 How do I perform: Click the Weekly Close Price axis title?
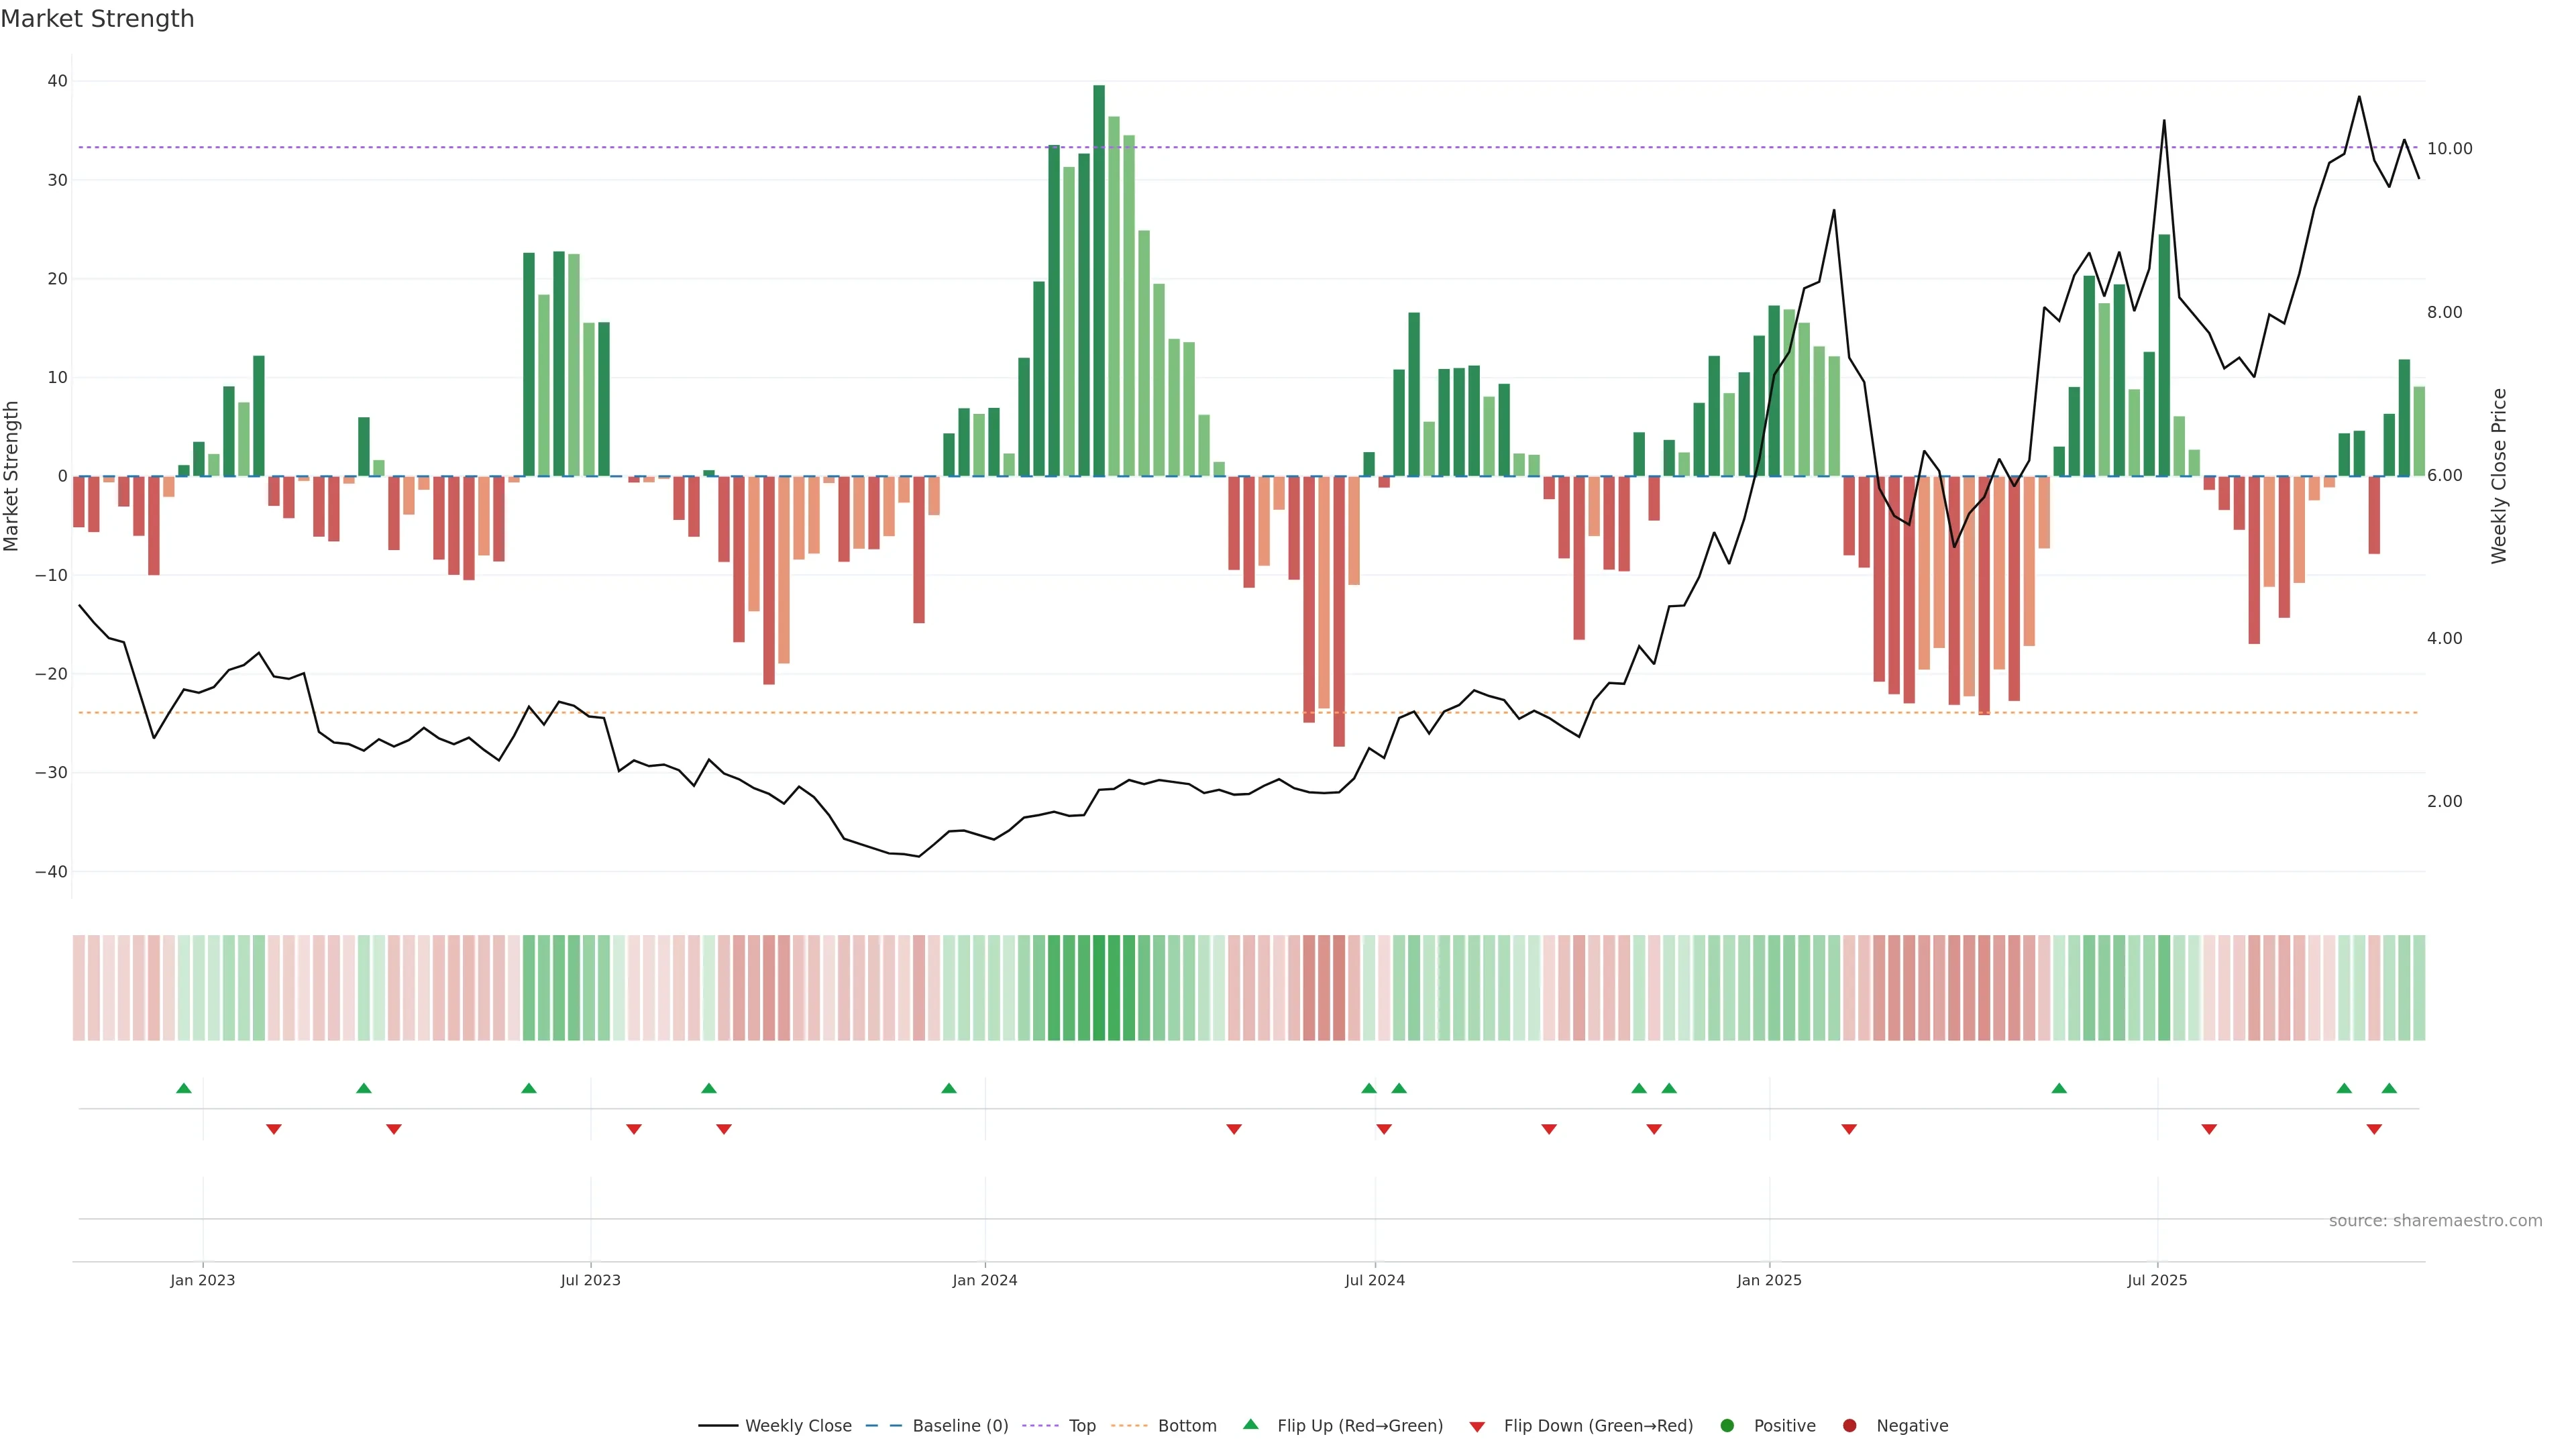pyautogui.click(x=2499, y=476)
